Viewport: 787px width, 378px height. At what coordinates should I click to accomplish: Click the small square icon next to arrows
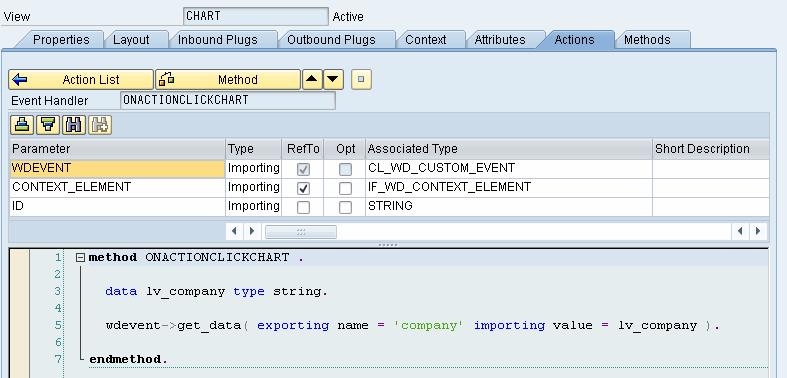click(x=361, y=80)
